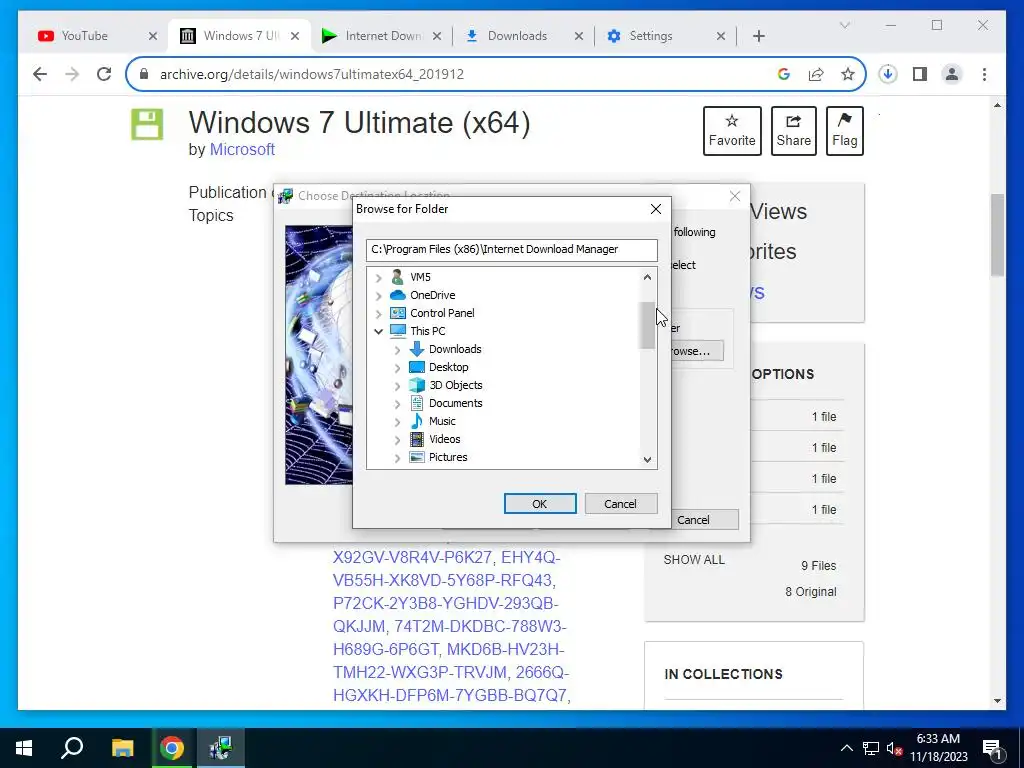The width and height of the screenshot is (1024, 768).
Task: Click the Google search icon in address bar
Action: click(784, 74)
